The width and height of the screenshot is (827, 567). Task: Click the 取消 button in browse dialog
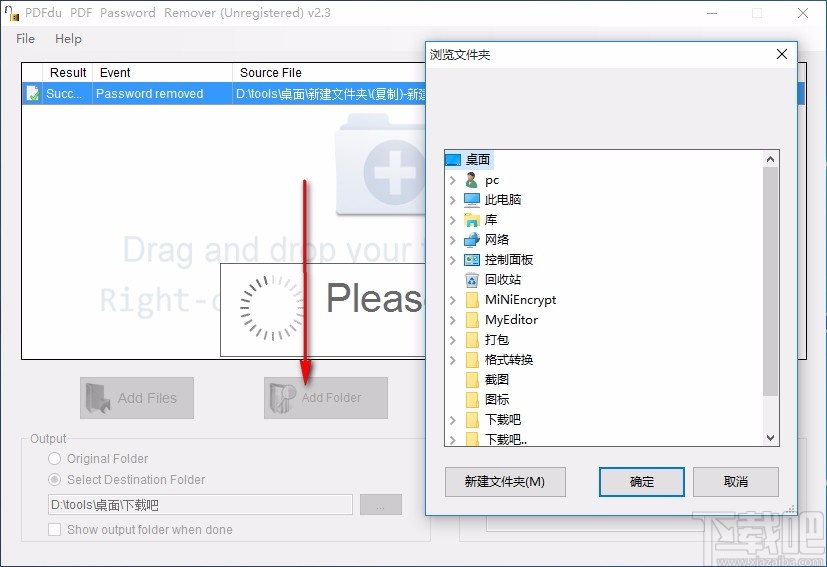(736, 482)
